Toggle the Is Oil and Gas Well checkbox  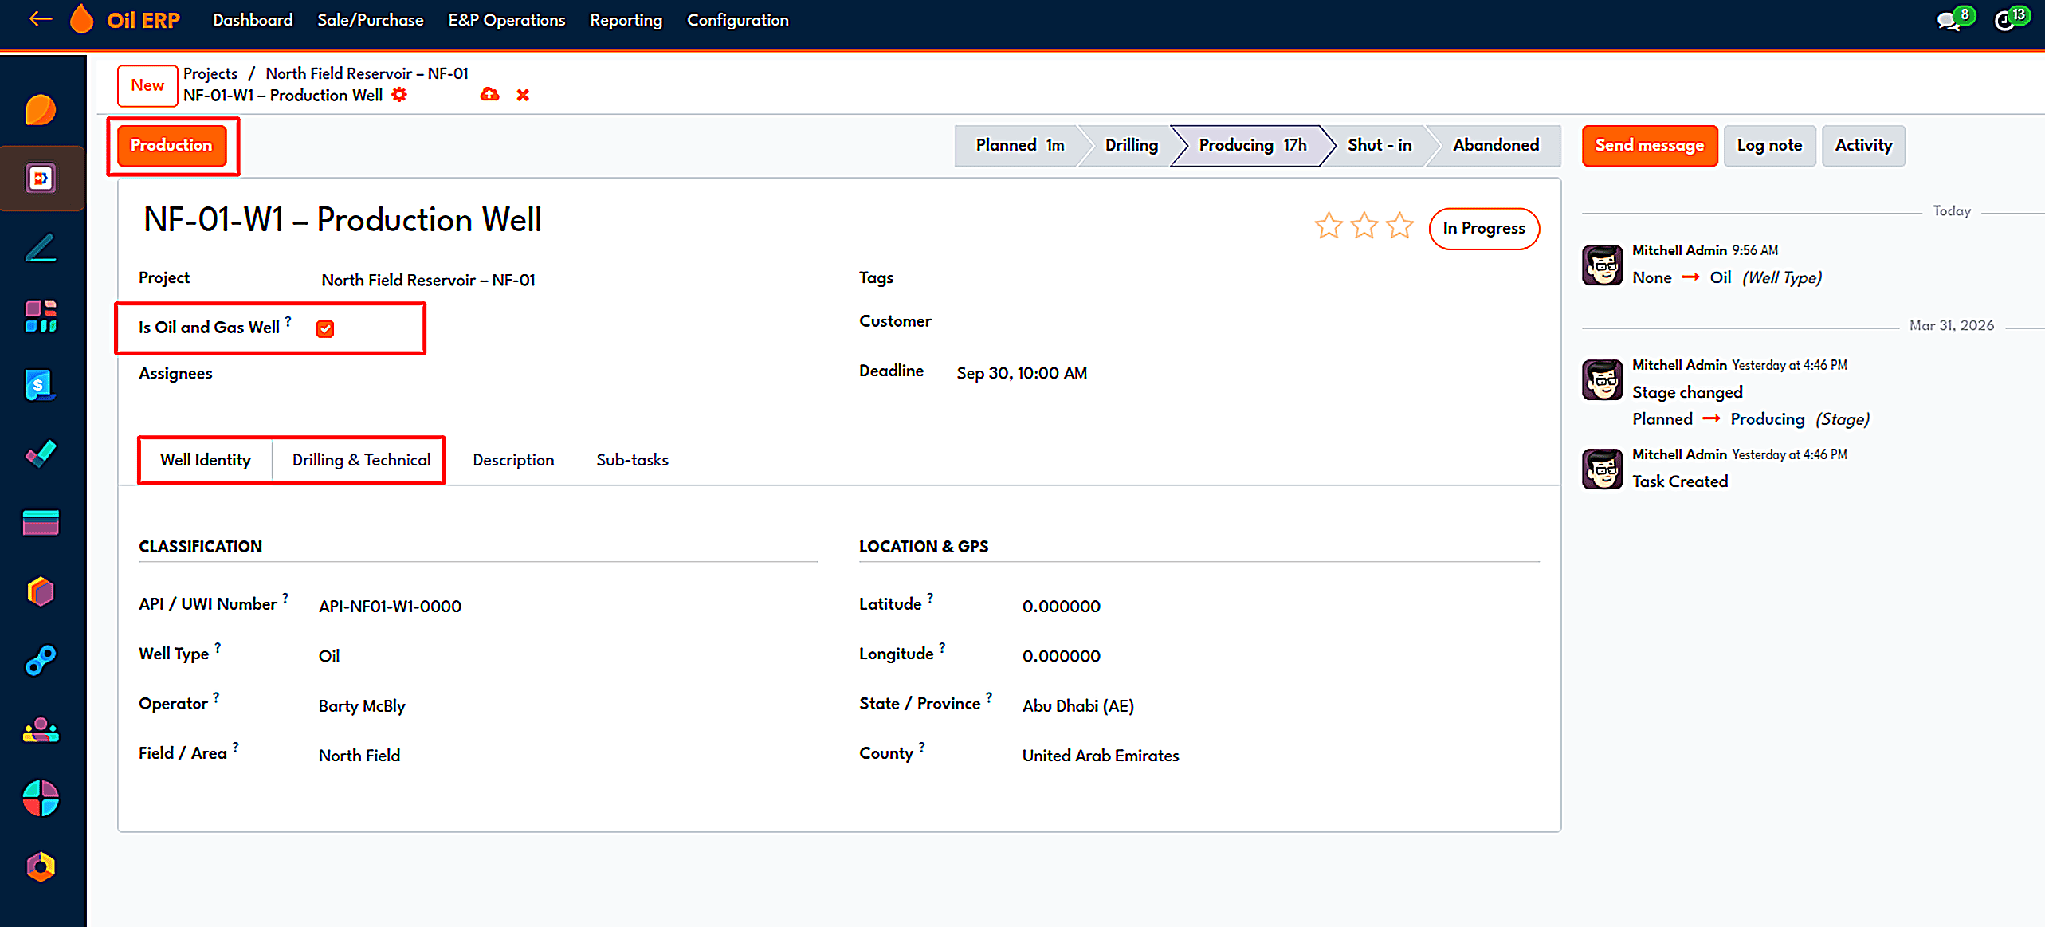pyautogui.click(x=325, y=329)
